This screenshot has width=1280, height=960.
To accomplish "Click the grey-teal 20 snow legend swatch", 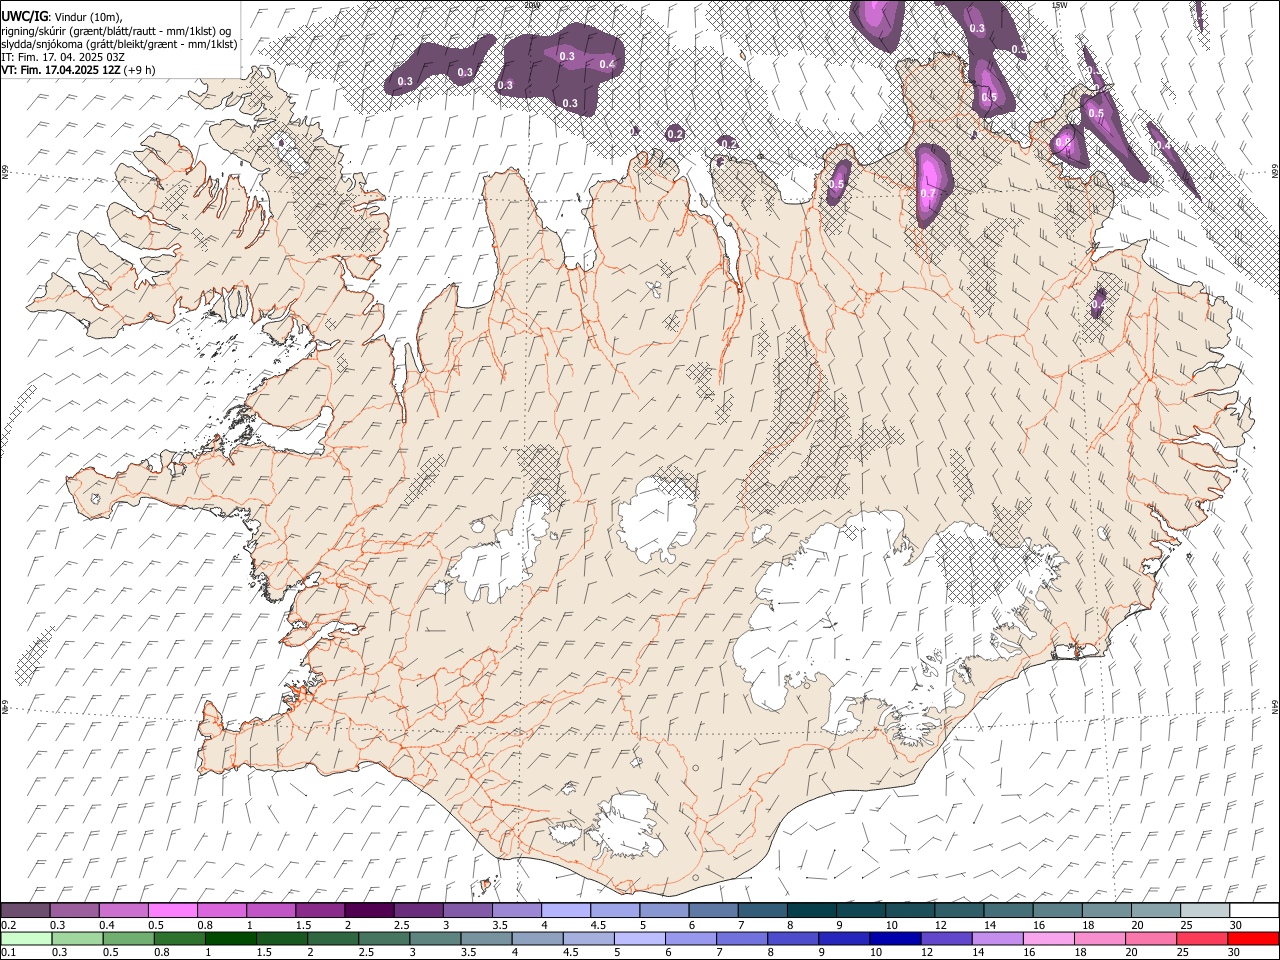I will tap(1156, 910).
